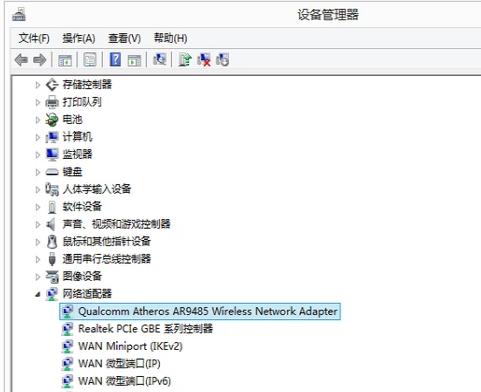The image size is (481, 392).
Task: Uninstall device icon with red X
Action: pyautogui.click(x=204, y=60)
